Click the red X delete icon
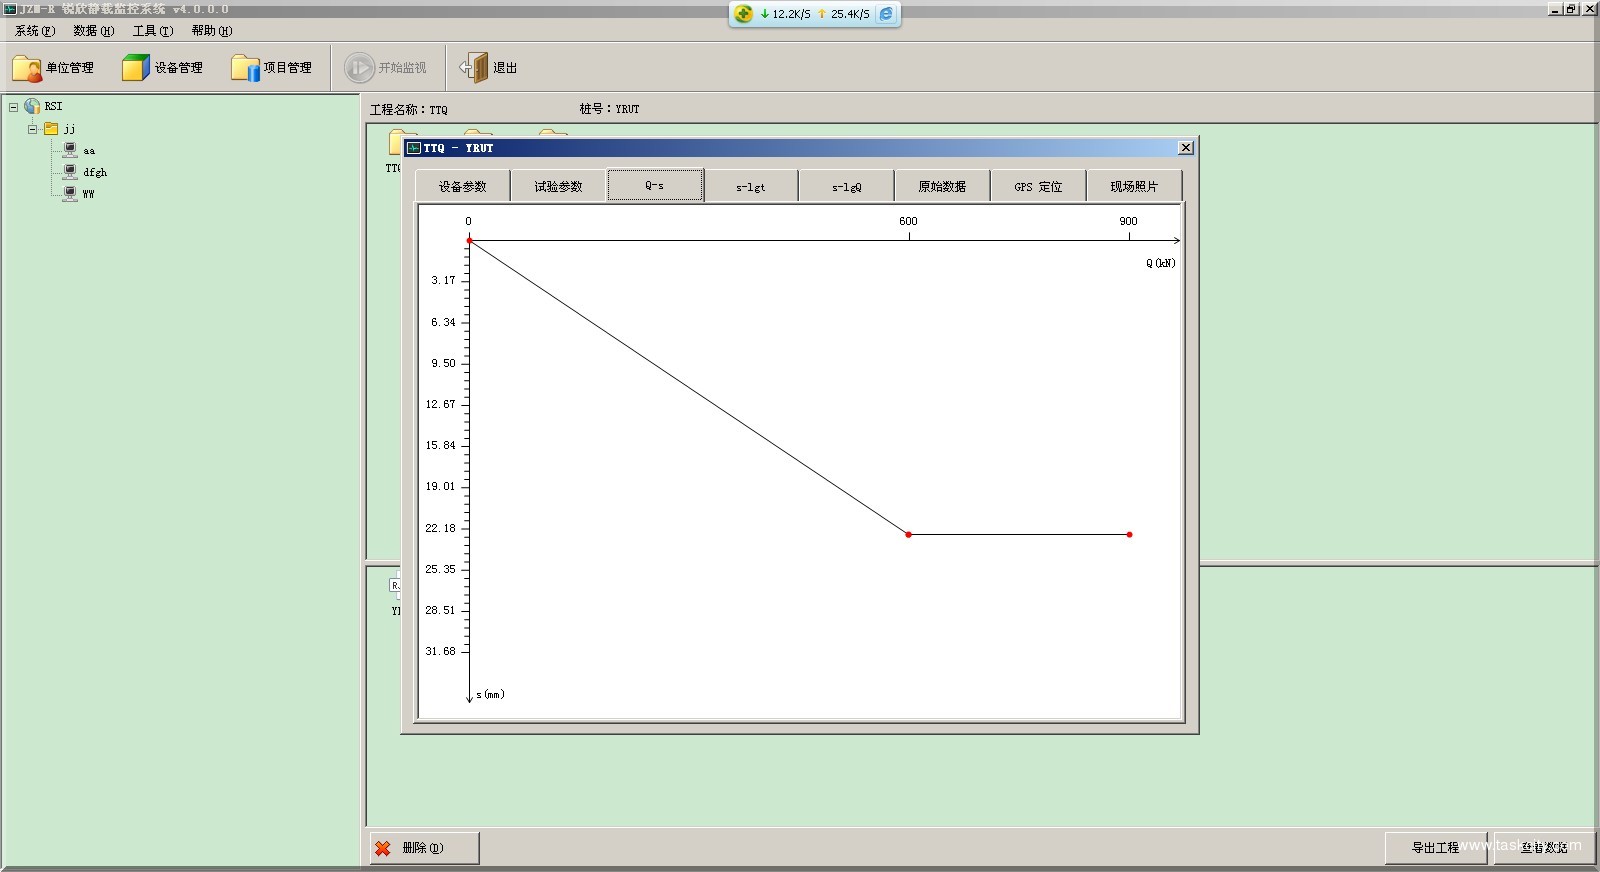1600x872 pixels. (x=383, y=848)
